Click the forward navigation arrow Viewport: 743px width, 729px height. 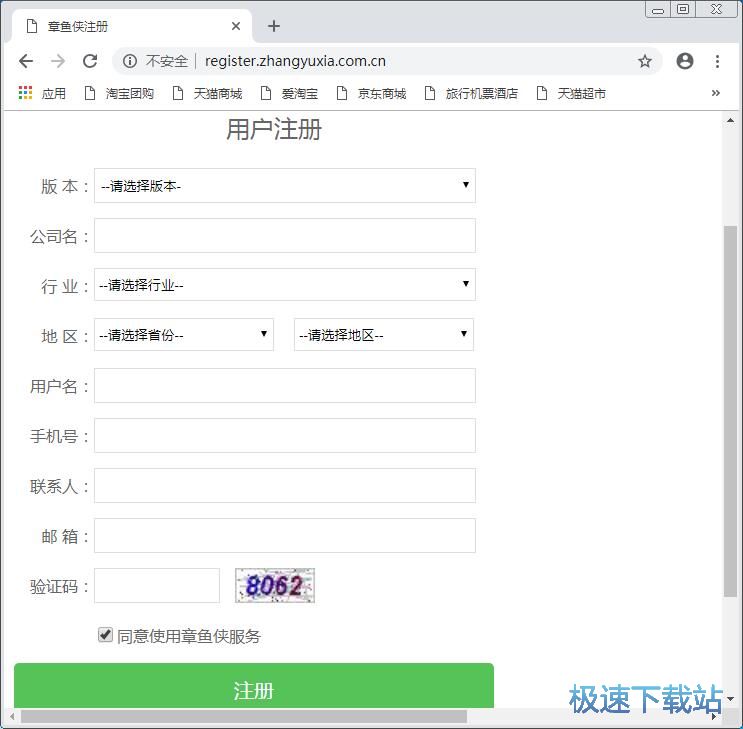click(x=58, y=61)
